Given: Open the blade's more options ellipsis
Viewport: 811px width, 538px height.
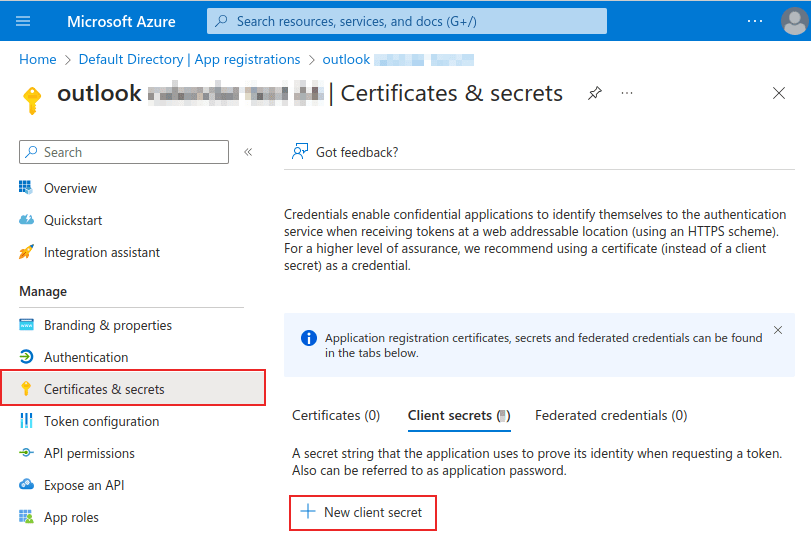Looking at the screenshot, I should click(627, 93).
